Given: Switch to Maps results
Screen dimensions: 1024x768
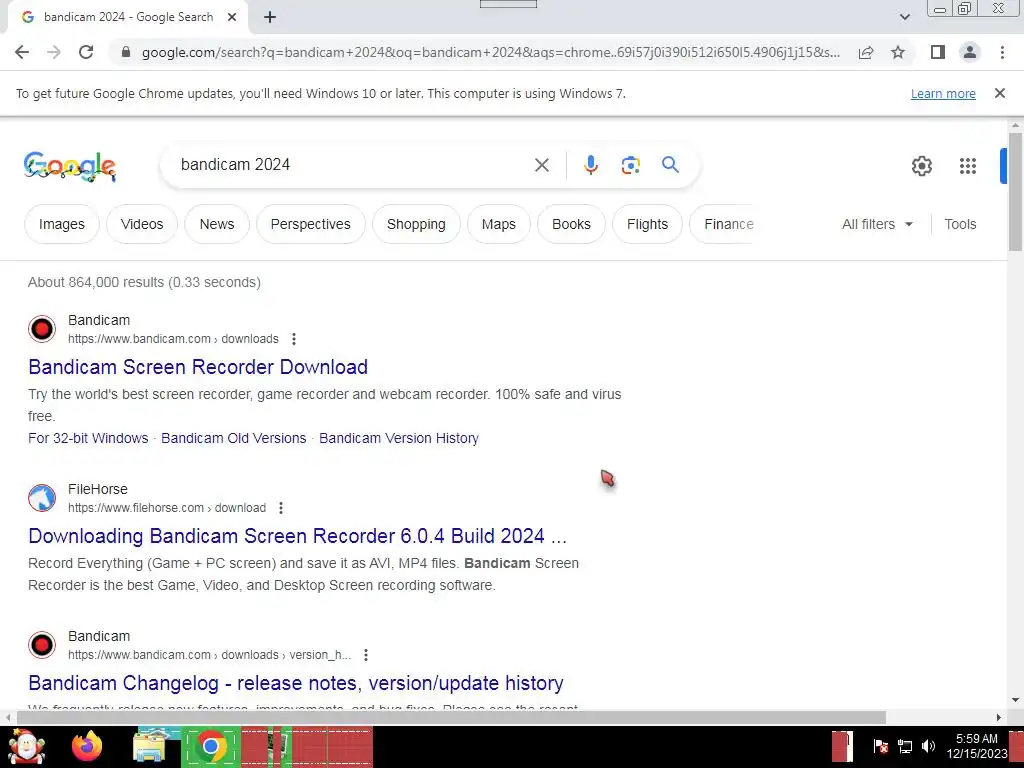Looking at the screenshot, I should (x=499, y=224).
